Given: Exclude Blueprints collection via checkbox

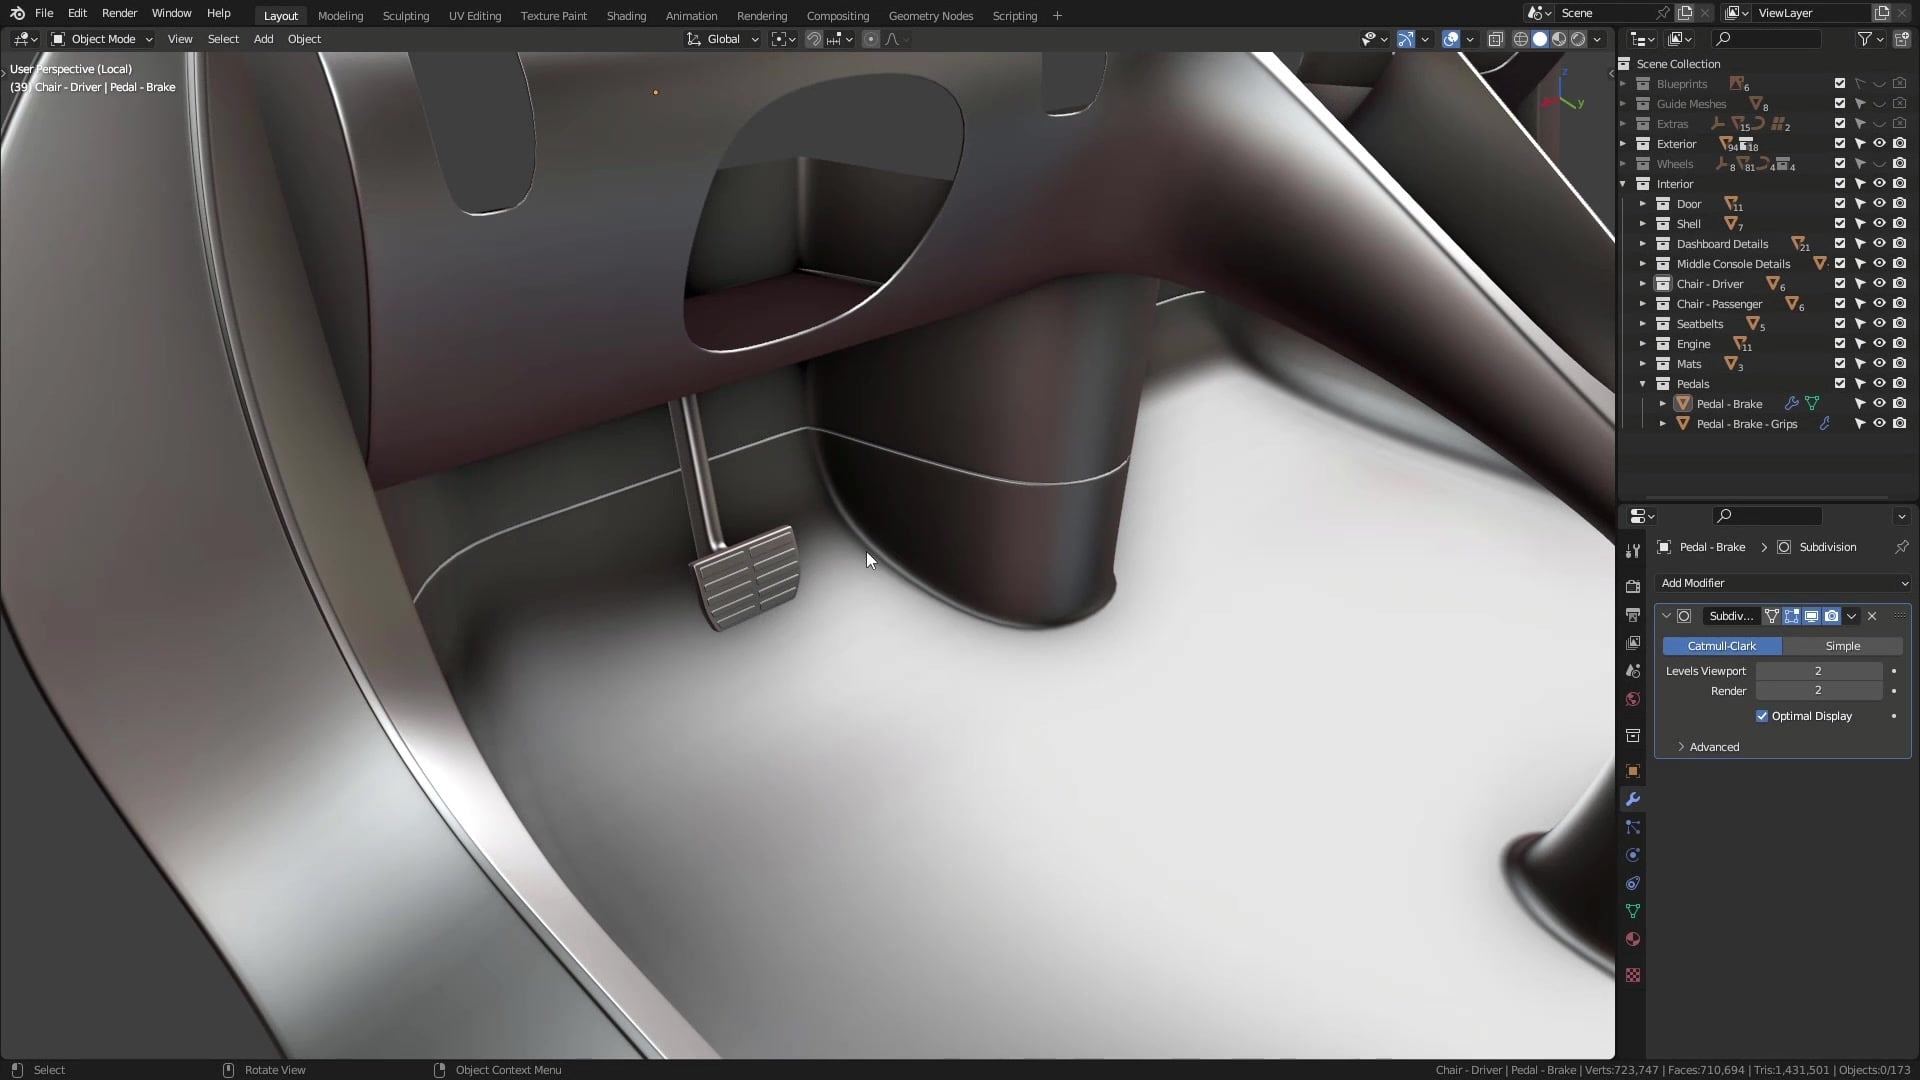Looking at the screenshot, I should (x=1840, y=84).
